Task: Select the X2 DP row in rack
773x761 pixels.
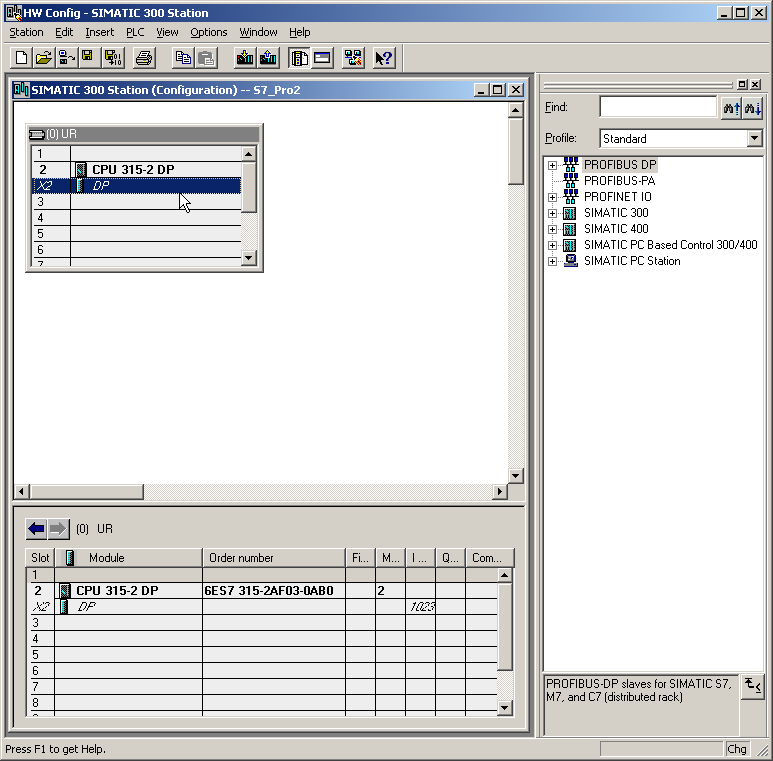Action: (137, 186)
